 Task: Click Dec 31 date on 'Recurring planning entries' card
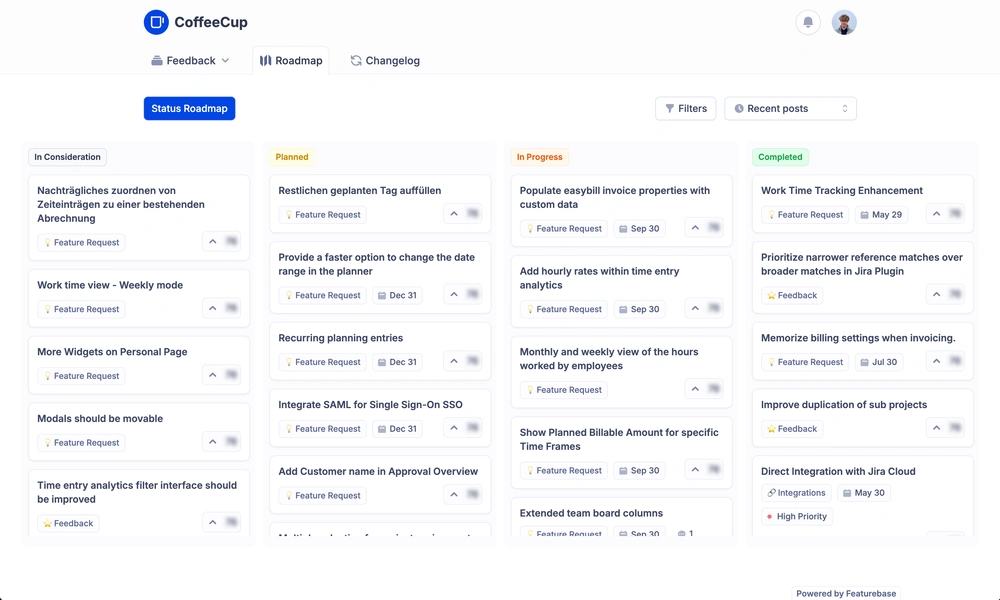click(397, 362)
